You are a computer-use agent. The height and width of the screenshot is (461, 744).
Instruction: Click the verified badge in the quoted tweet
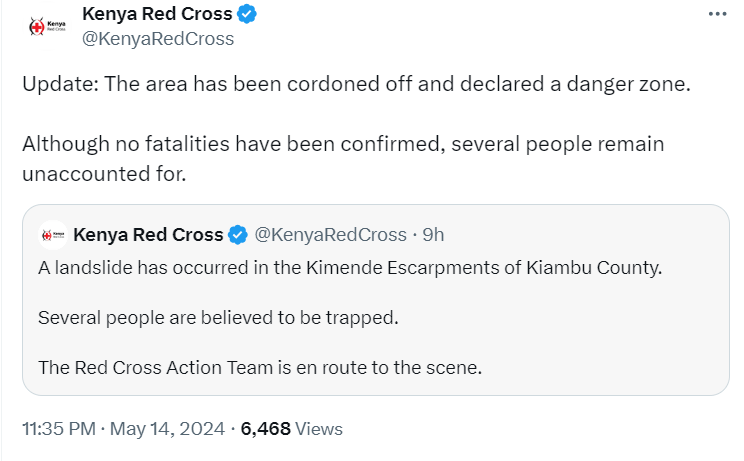[x=238, y=235]
